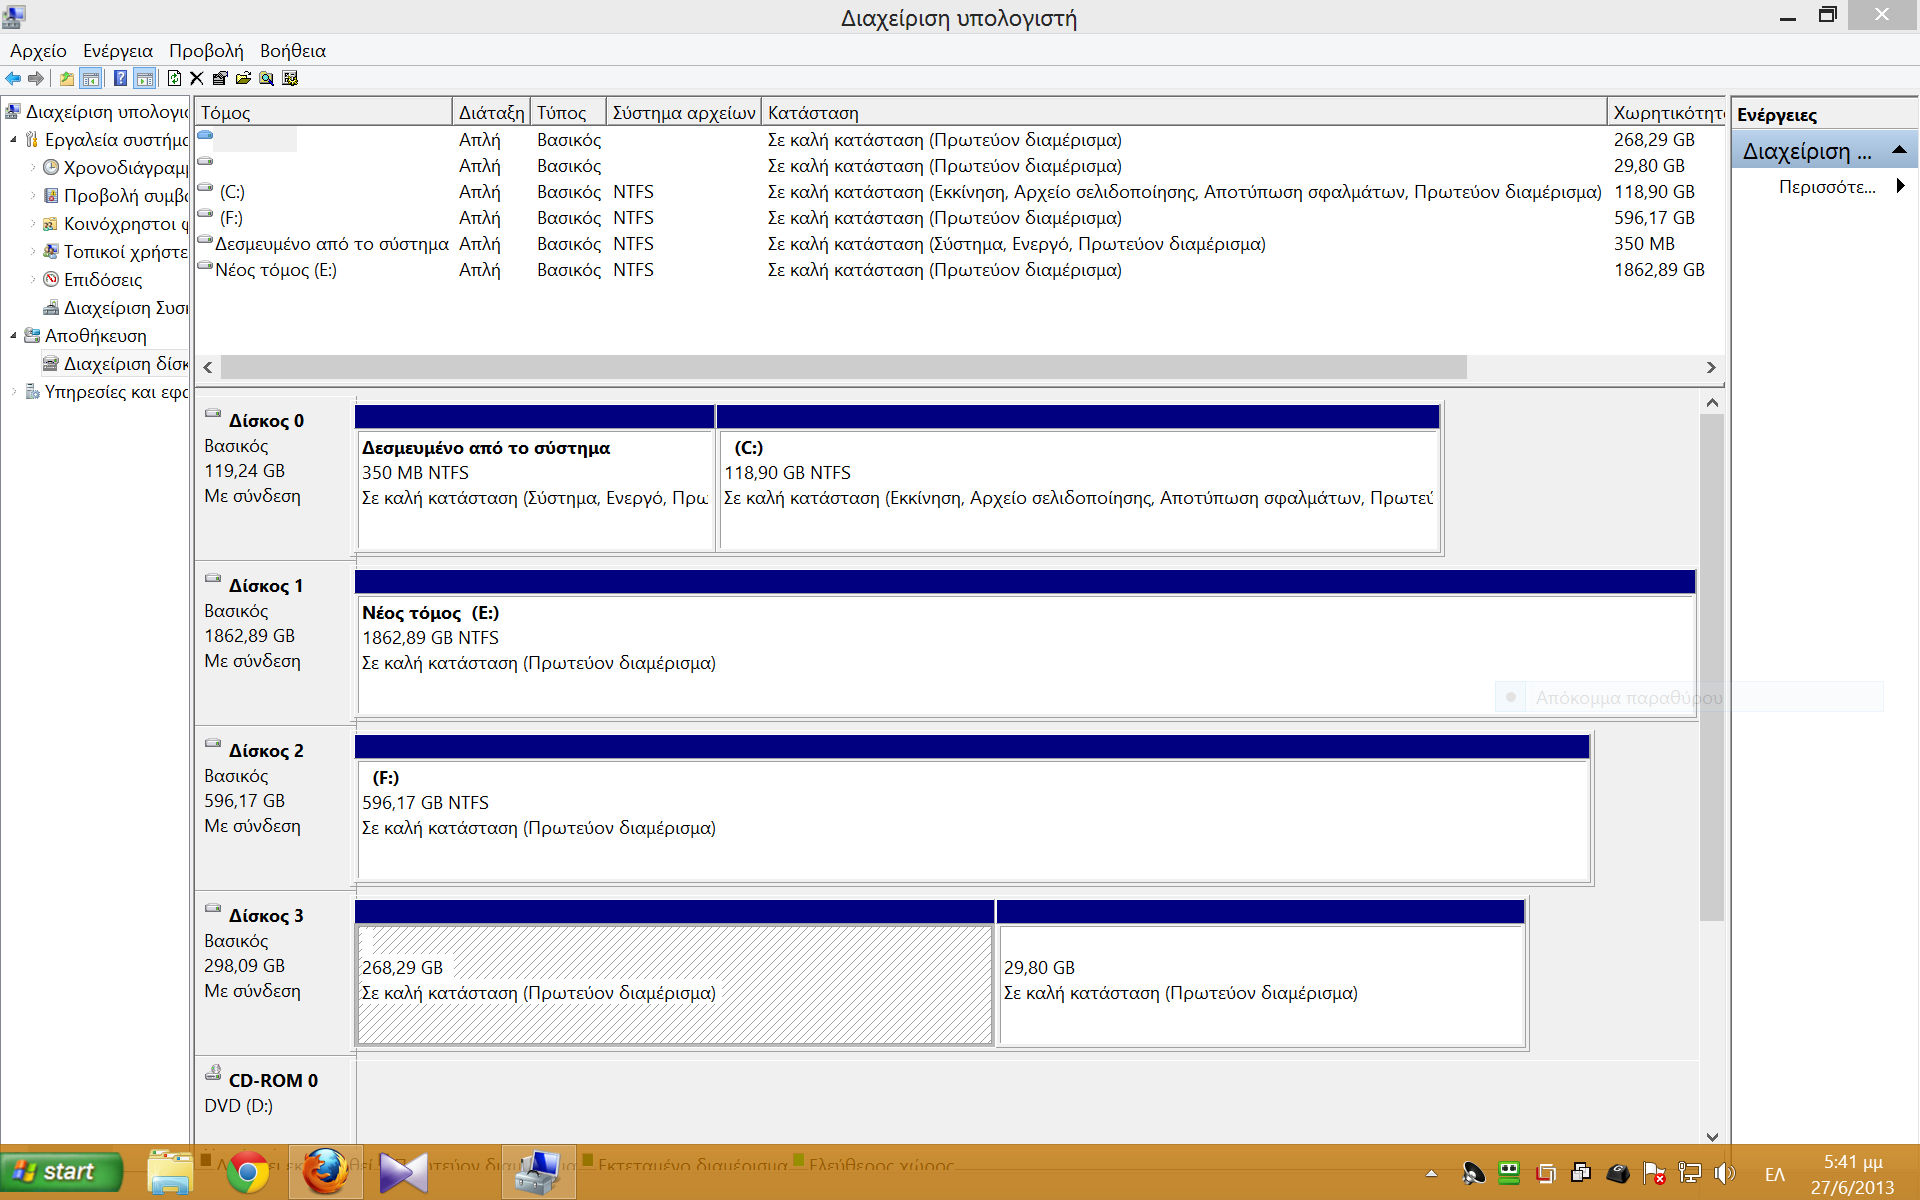Toggle the show/hide console tree button

91,78
